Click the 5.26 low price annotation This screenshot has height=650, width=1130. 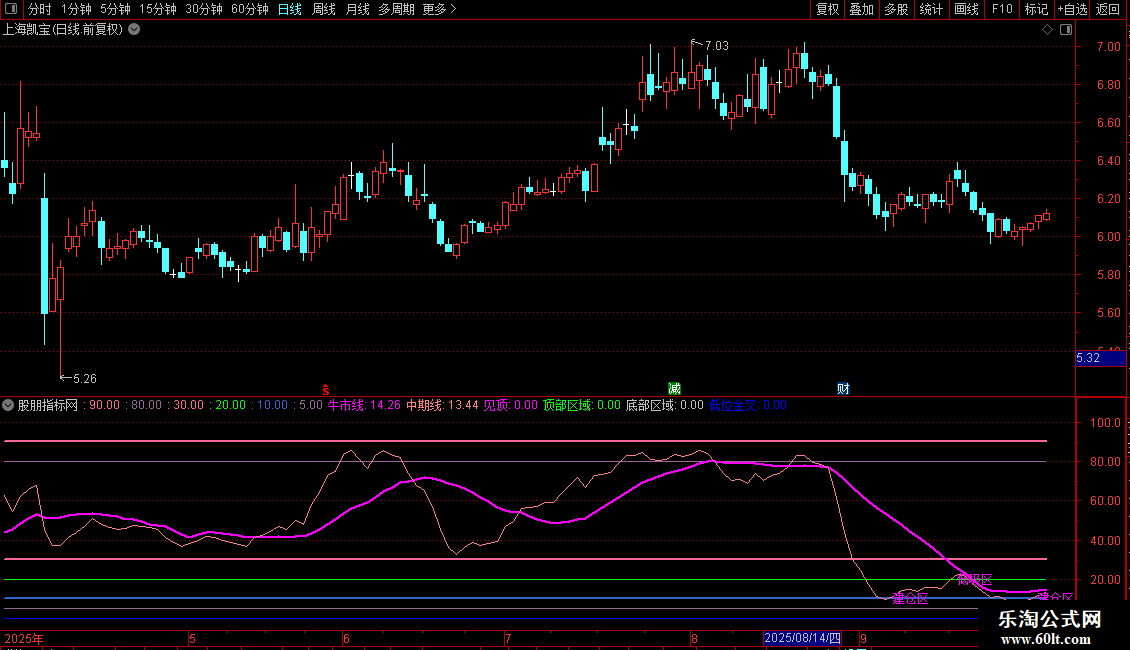click(84, 378)
